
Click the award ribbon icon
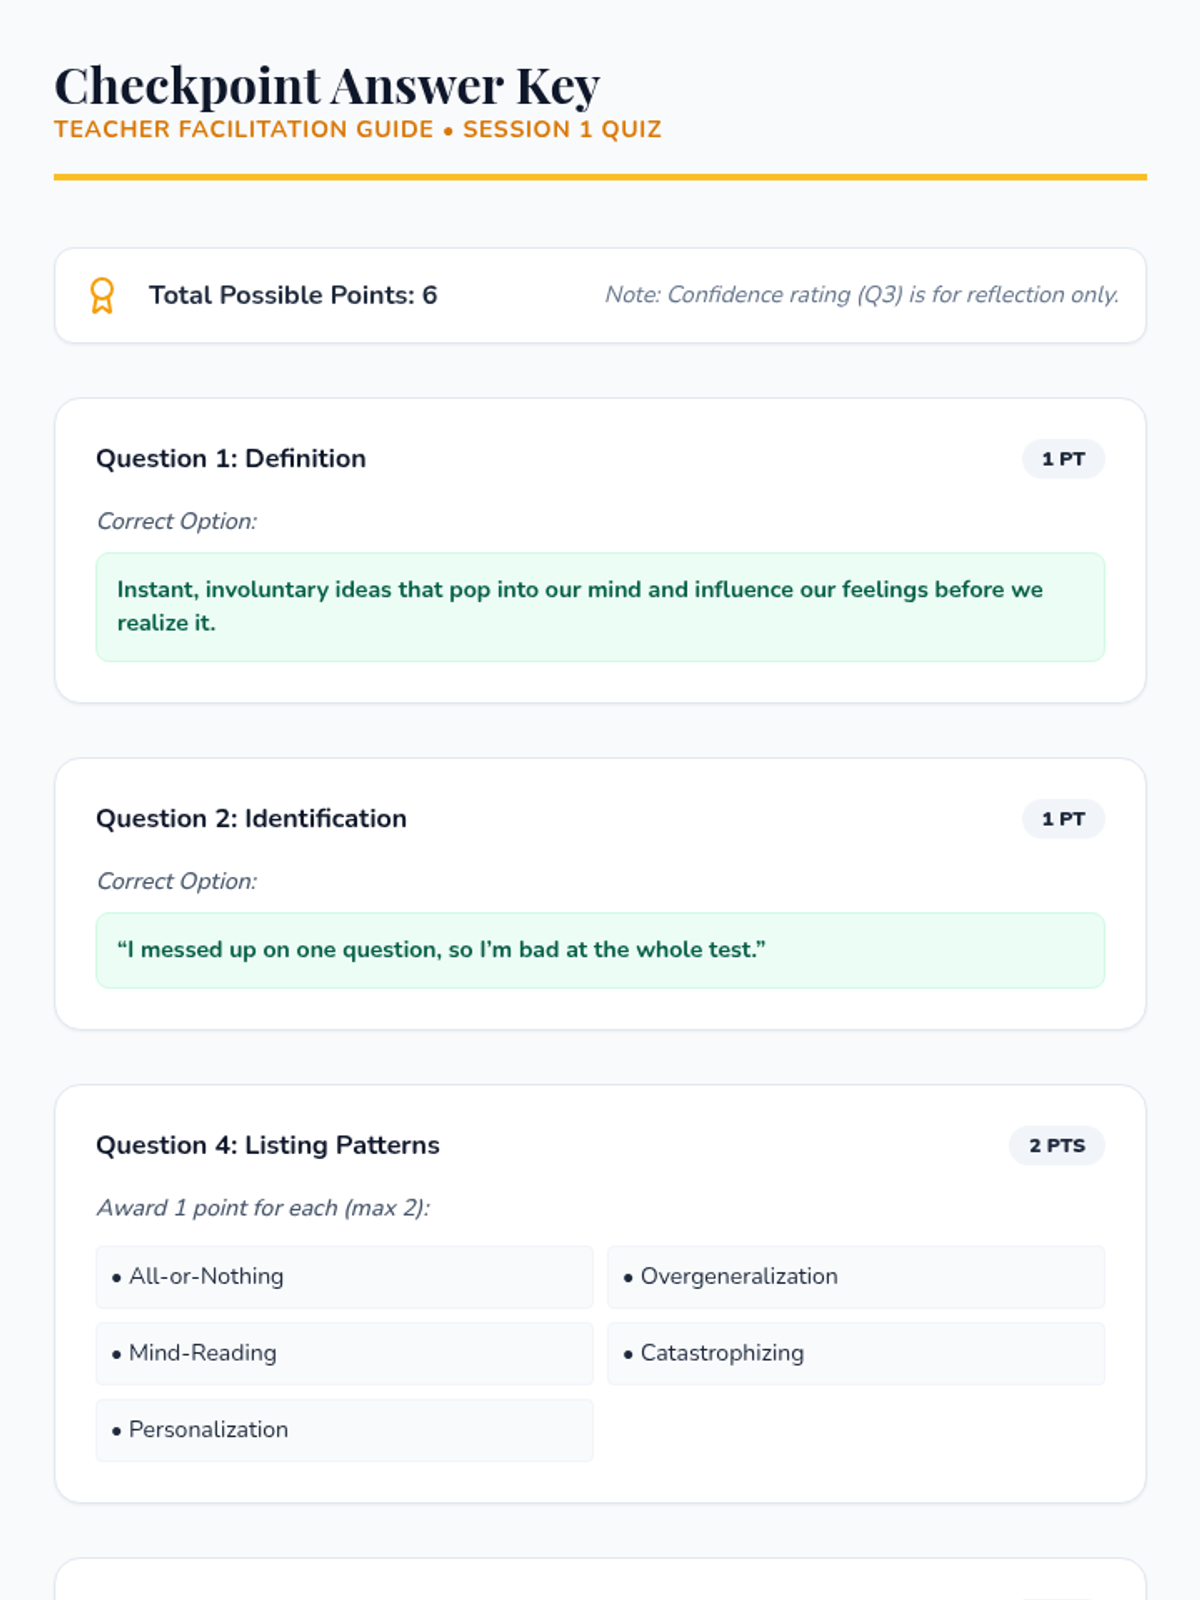(102, 296)
